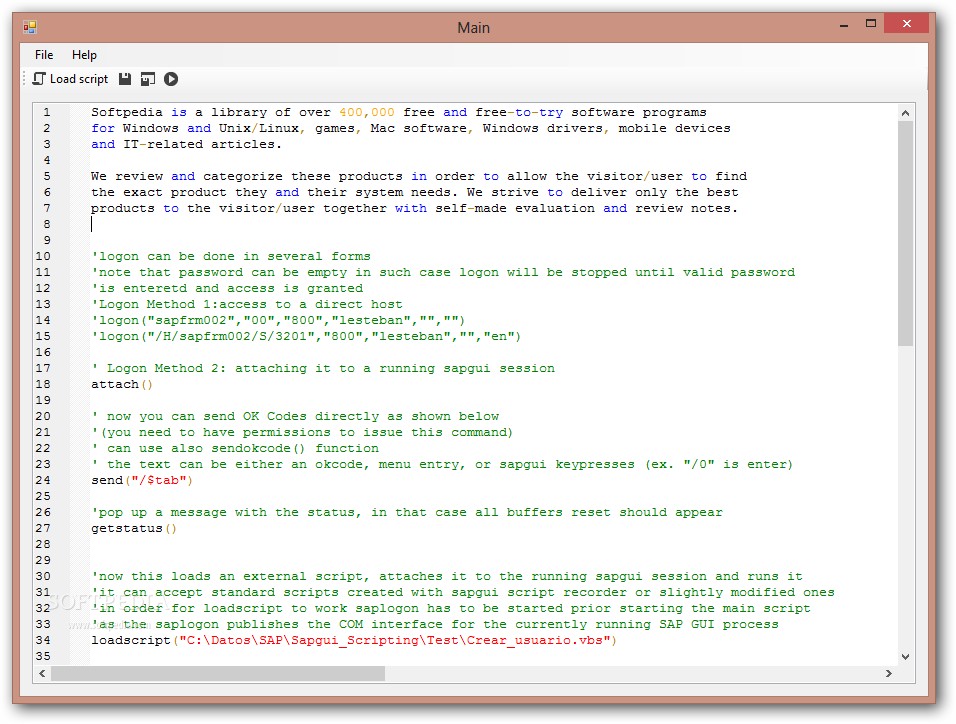Click the horizontal scrollbar left arrow

[x=42, y=673]
